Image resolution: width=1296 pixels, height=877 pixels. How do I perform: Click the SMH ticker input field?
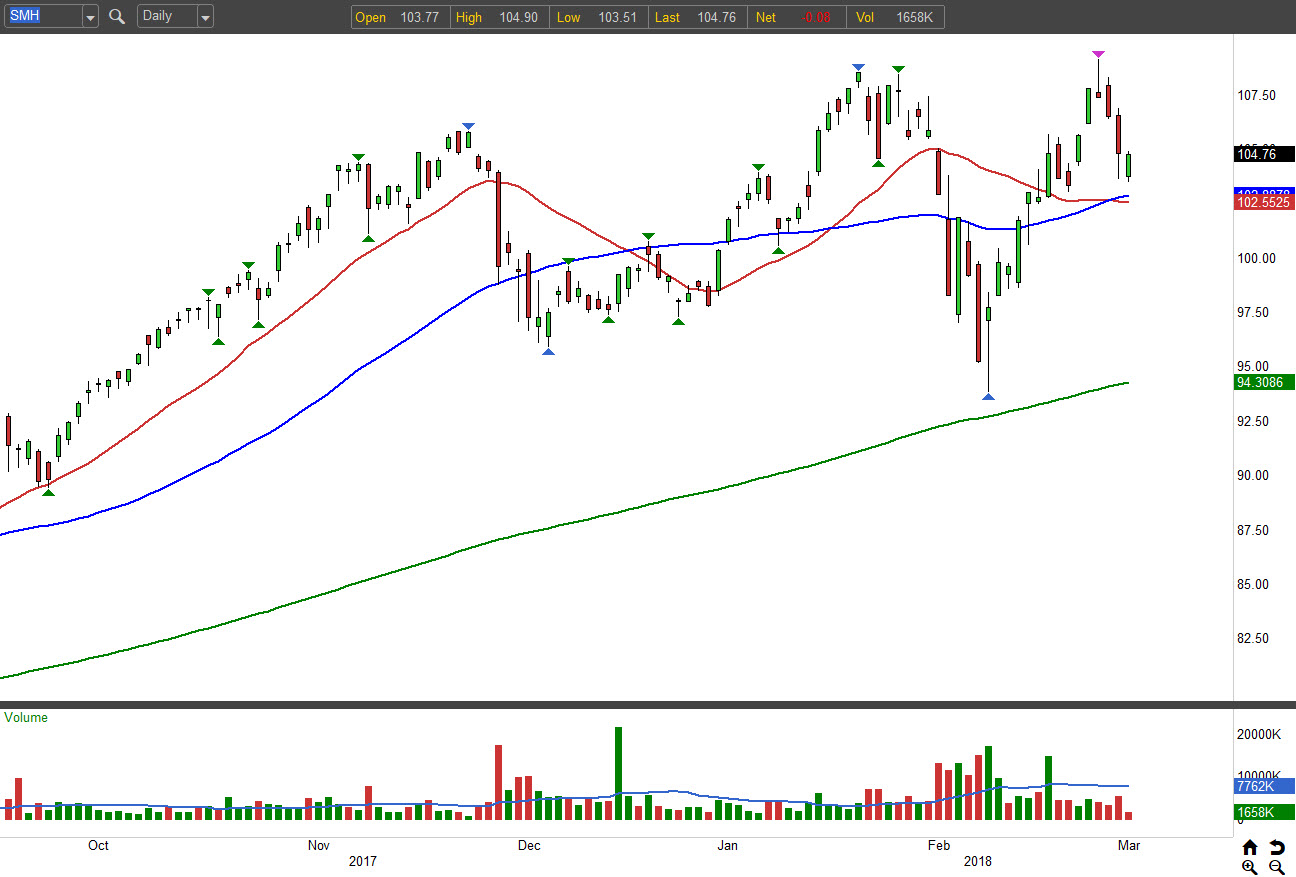[42, 17]
